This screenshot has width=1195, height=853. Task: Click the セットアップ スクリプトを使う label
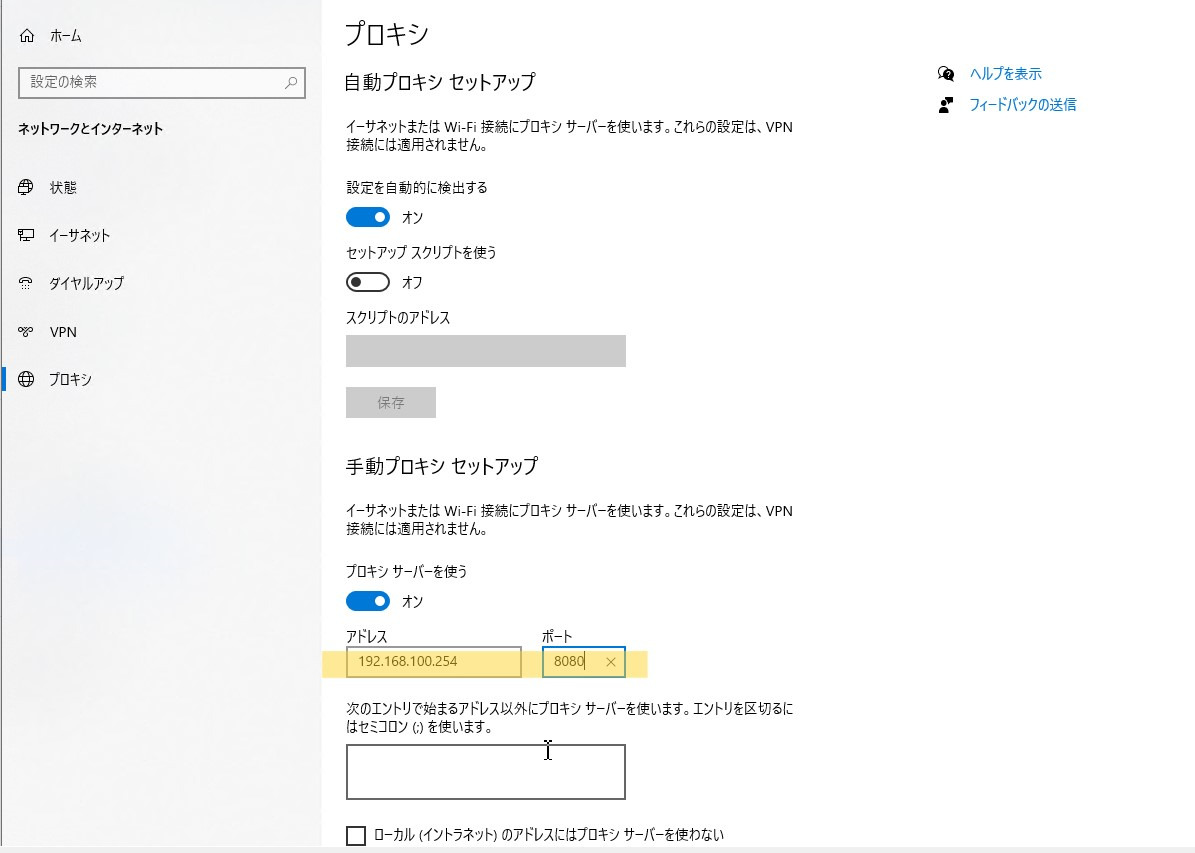(421, 252)
